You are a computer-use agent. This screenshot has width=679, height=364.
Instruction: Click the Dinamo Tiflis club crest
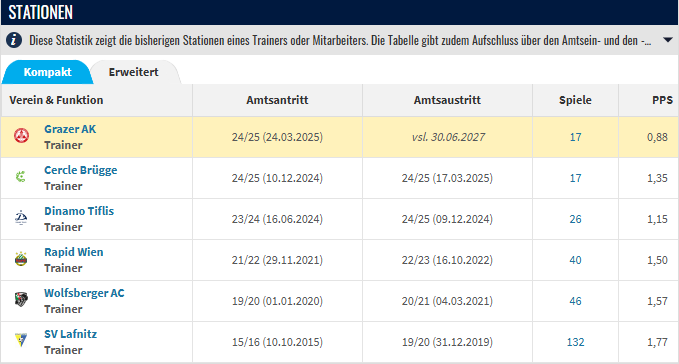(21, 218)
